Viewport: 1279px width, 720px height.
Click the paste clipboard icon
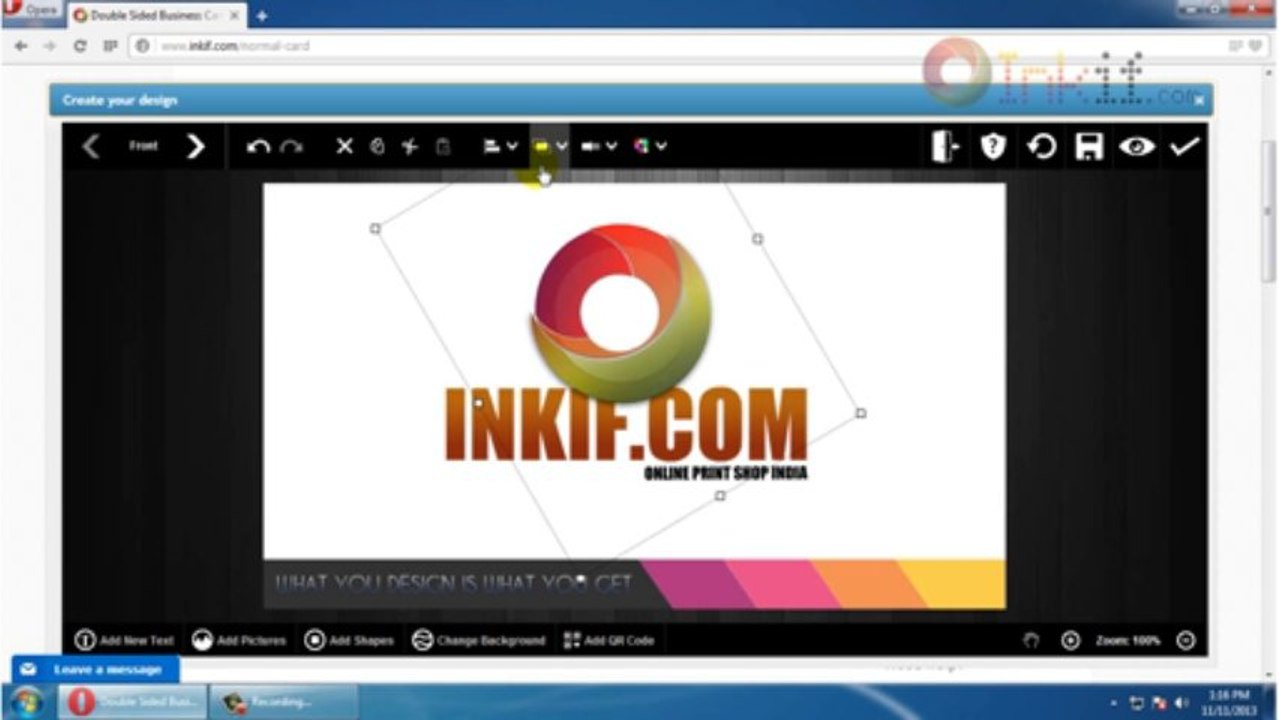[443, 146]
